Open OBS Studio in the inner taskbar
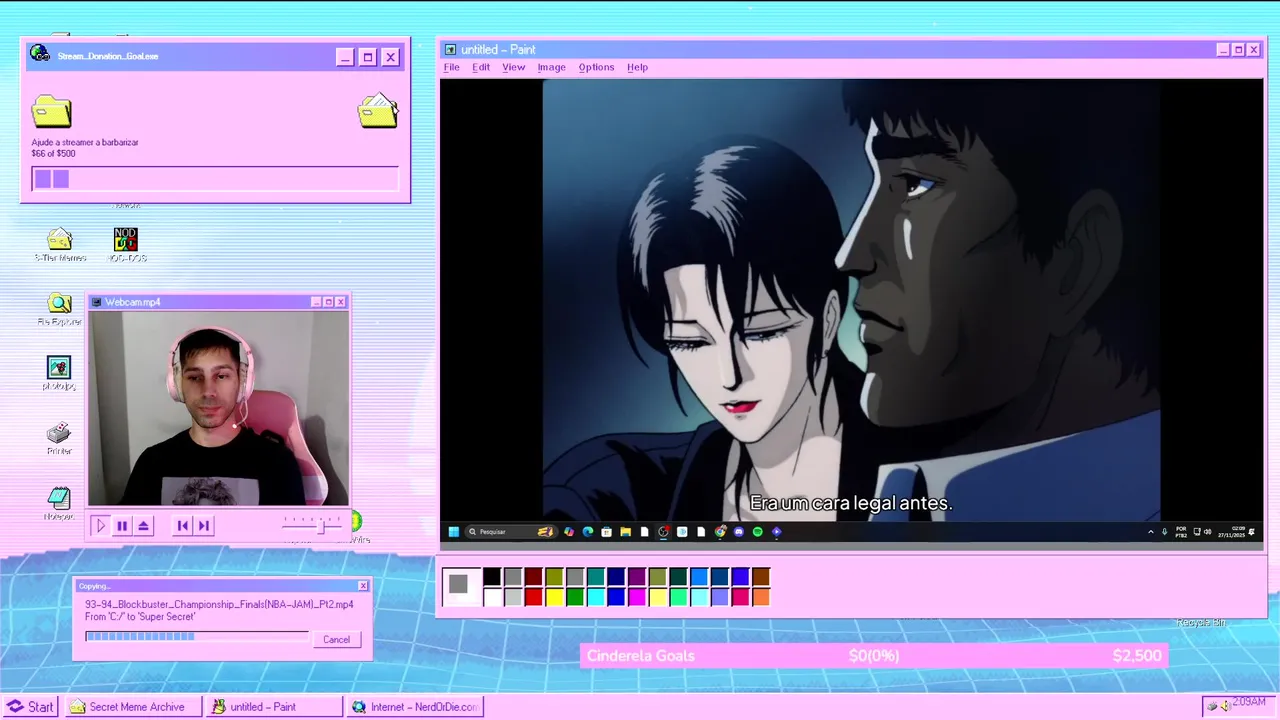This screenshot has width=1280, height=720. tap(663, 532)
